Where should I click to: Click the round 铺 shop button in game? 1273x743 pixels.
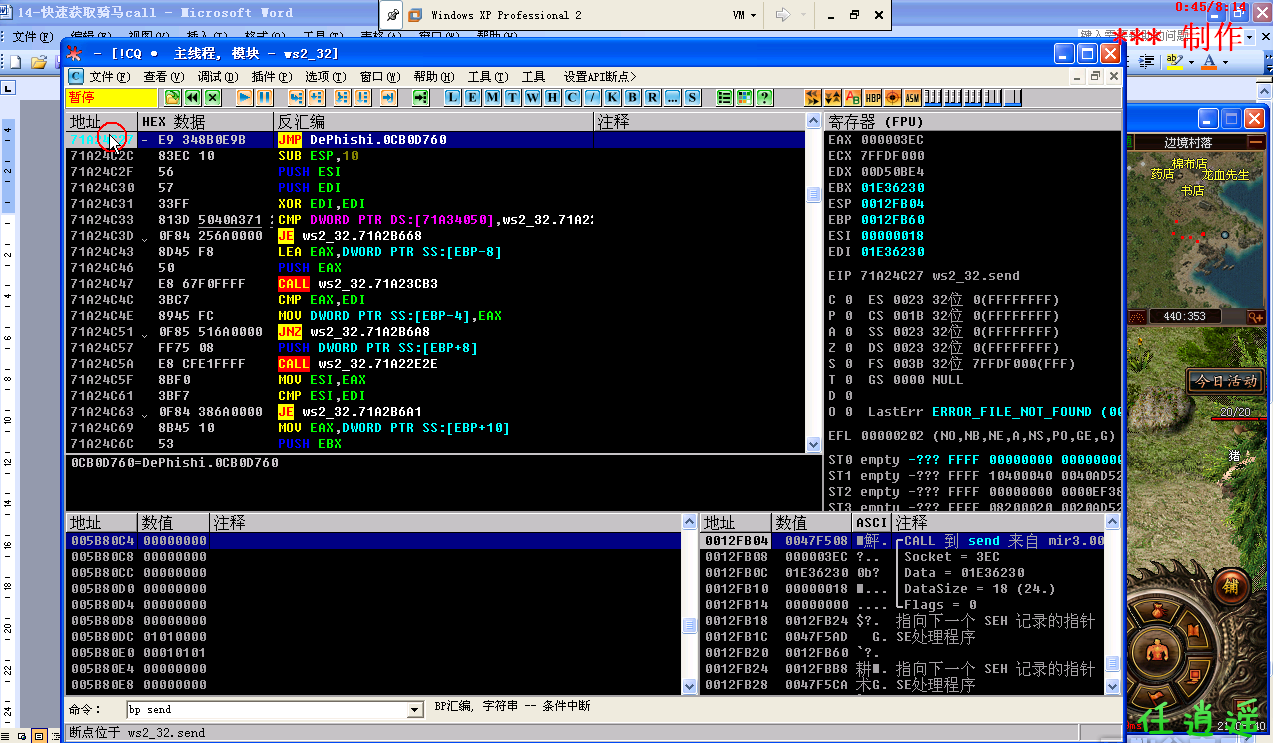coord(1230,586)
